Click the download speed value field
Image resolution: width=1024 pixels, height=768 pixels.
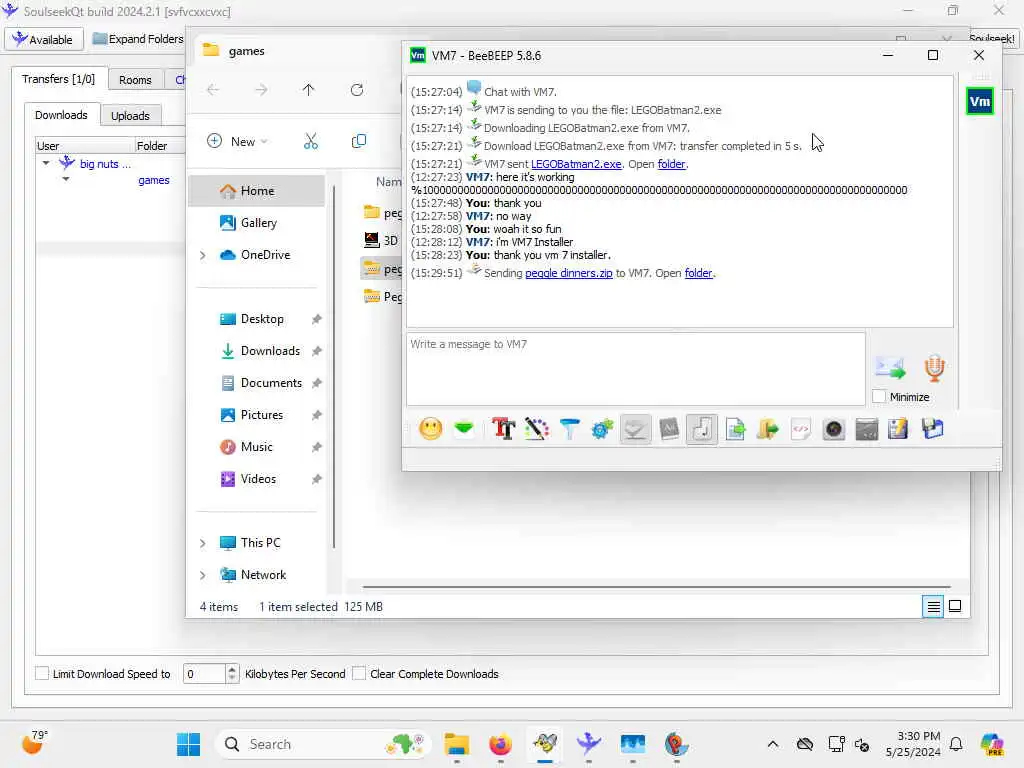click(204, 673)
